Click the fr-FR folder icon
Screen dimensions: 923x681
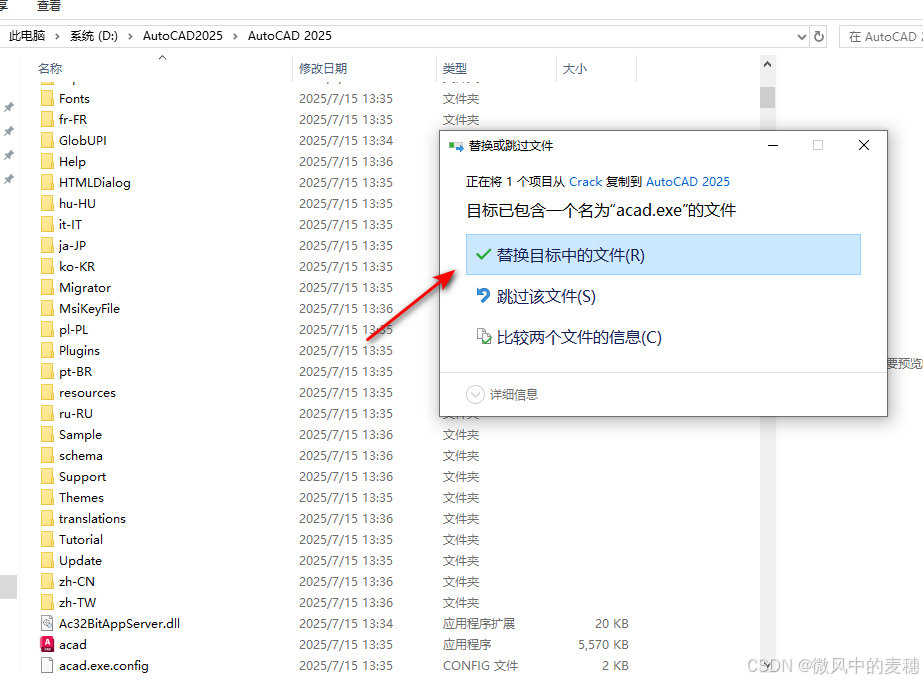47,119
